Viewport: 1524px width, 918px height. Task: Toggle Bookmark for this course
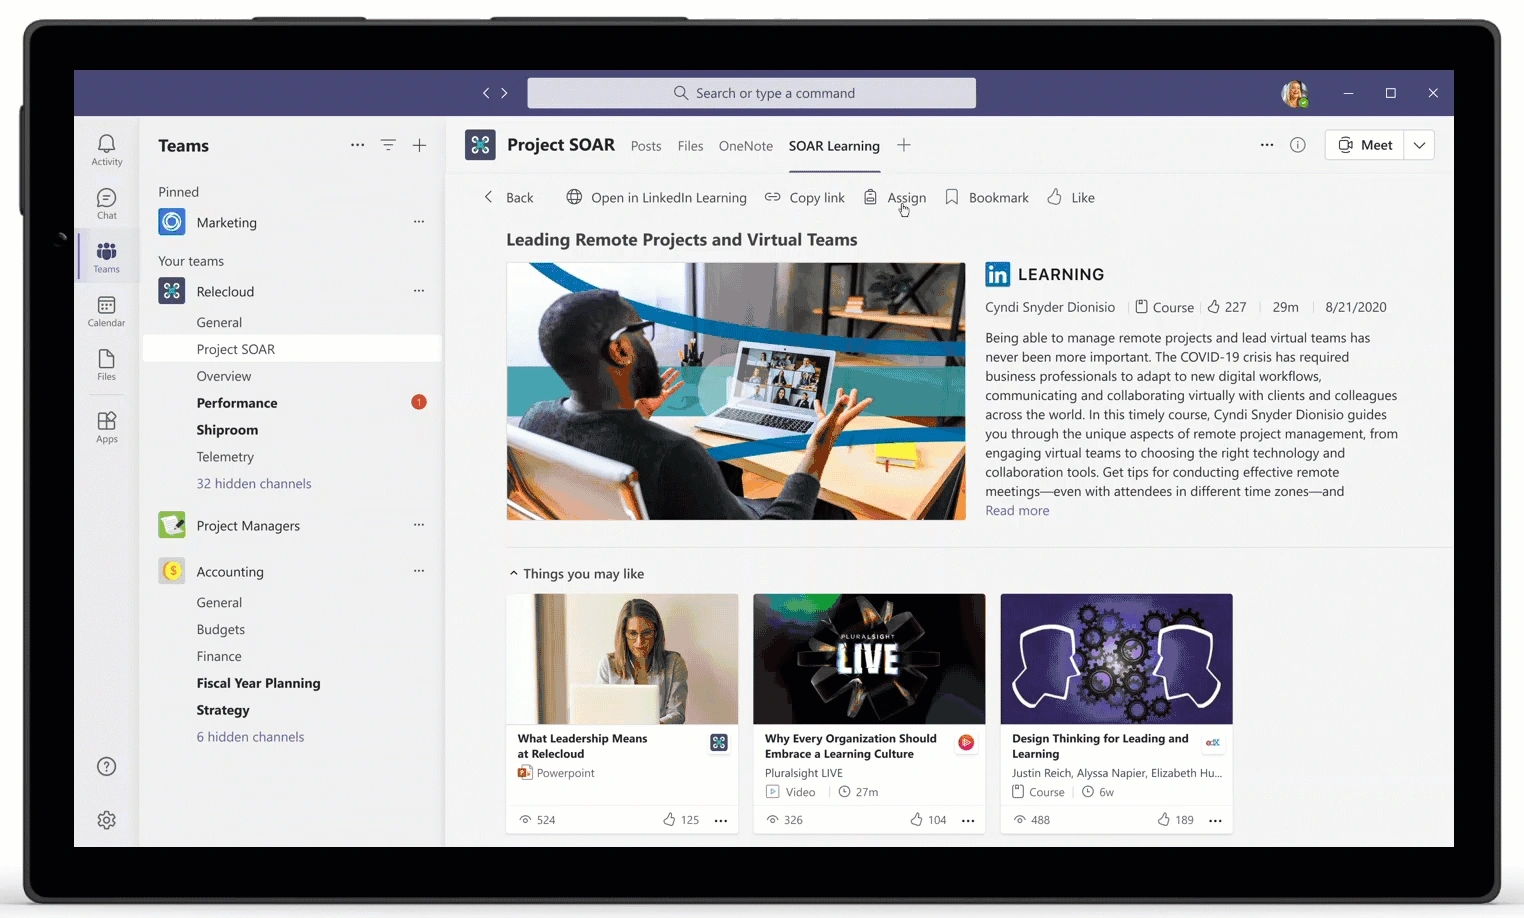987,197
